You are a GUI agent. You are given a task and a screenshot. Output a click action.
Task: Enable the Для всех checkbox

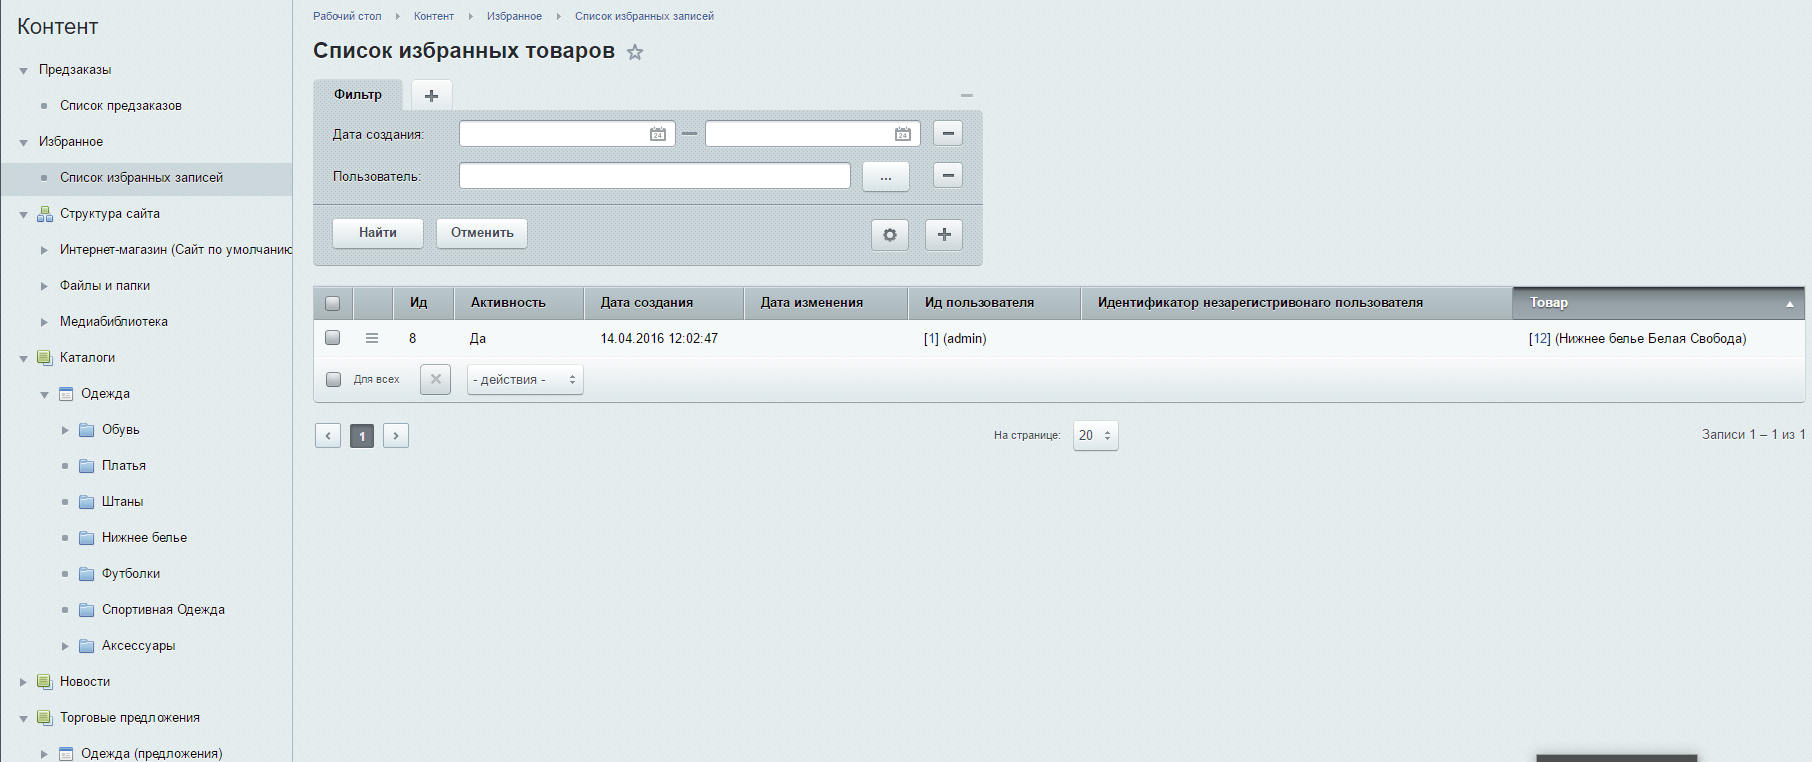click(334, 380)
